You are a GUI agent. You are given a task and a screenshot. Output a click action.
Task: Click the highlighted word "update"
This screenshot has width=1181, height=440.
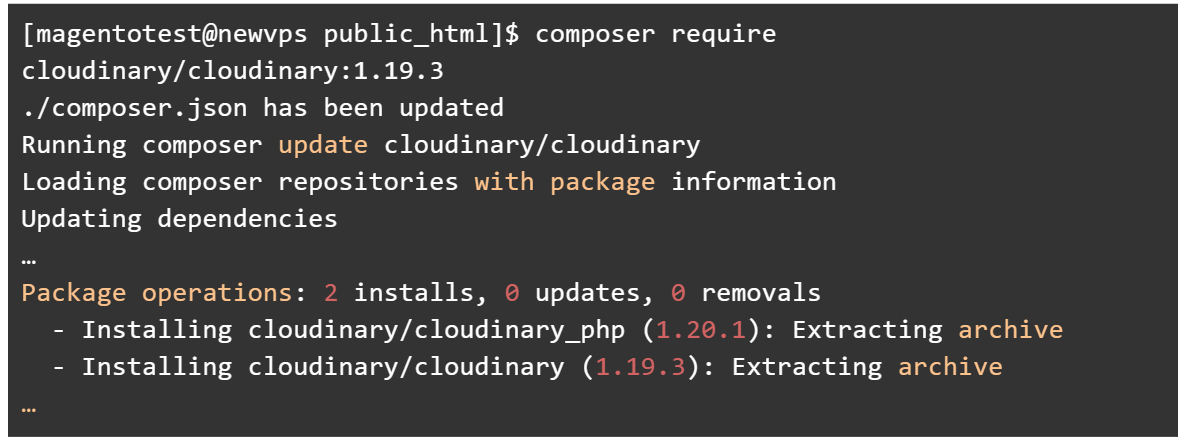click(x=323, y=145)
